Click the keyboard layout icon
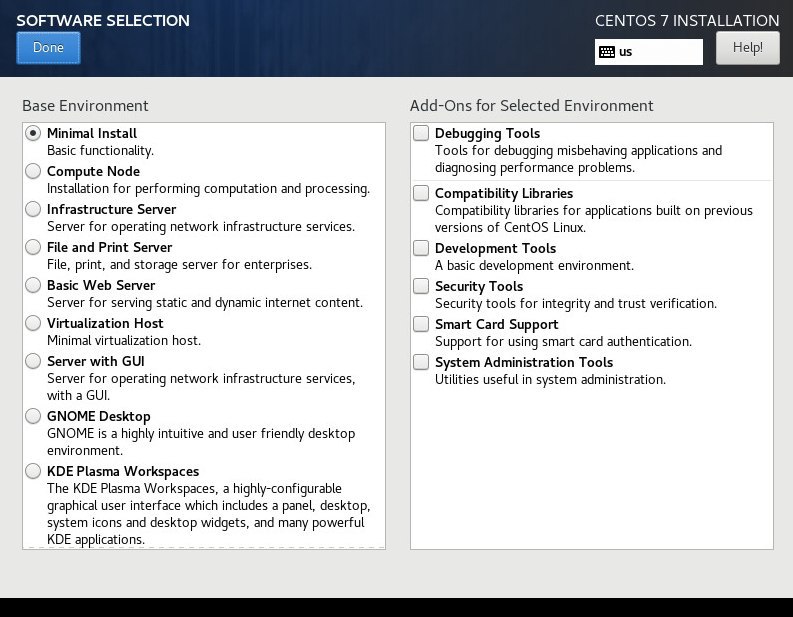793x617 pixels. pyautogui.click(x=606, y=52)
